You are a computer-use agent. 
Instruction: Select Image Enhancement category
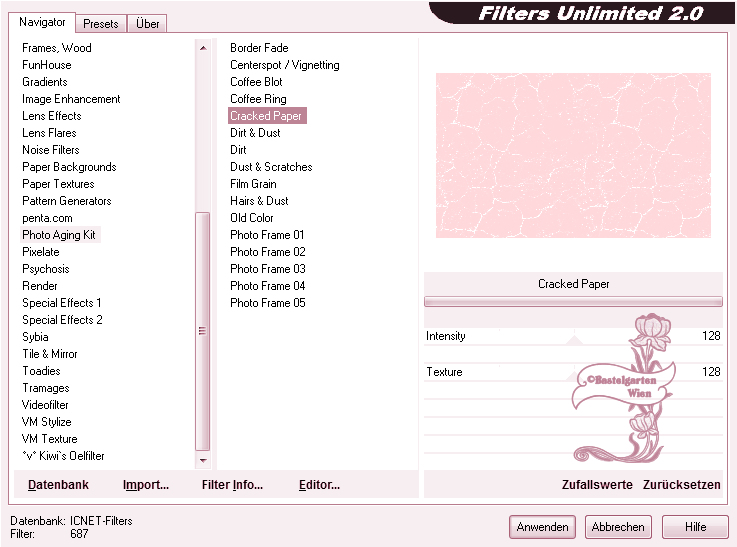pyautogui.click(x=71, y=99)
